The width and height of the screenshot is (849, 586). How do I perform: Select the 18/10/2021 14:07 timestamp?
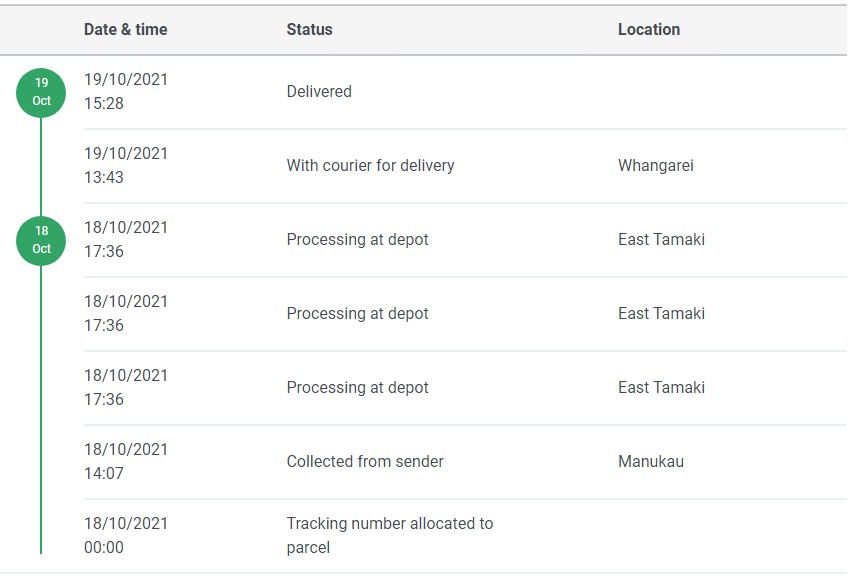click(x=126, y=462)
